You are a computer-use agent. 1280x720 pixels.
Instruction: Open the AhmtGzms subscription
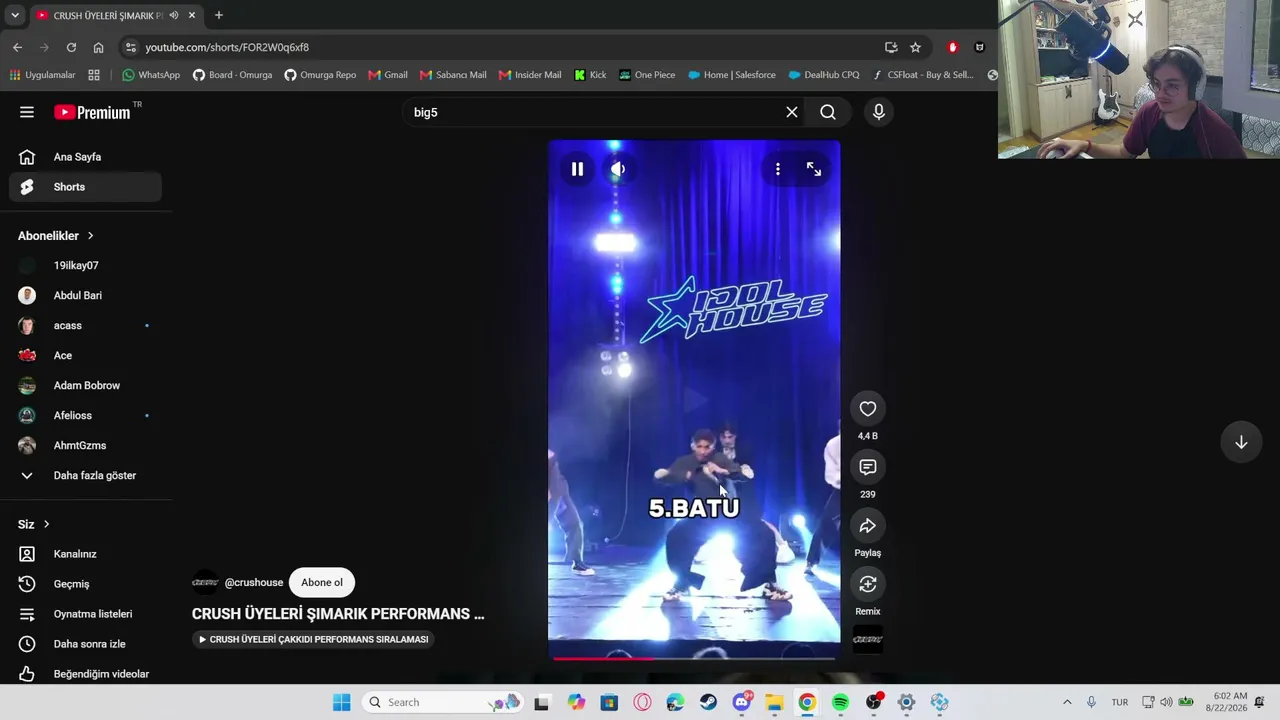point(85,446)
